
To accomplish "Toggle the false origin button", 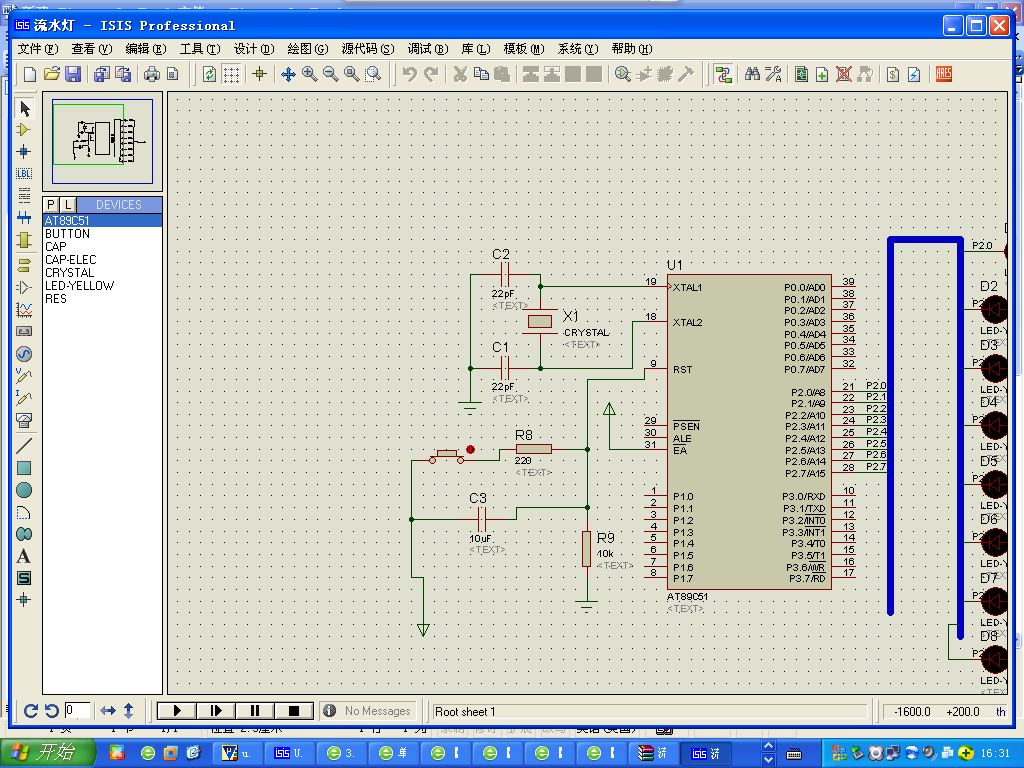I will [x=260, y=74].
